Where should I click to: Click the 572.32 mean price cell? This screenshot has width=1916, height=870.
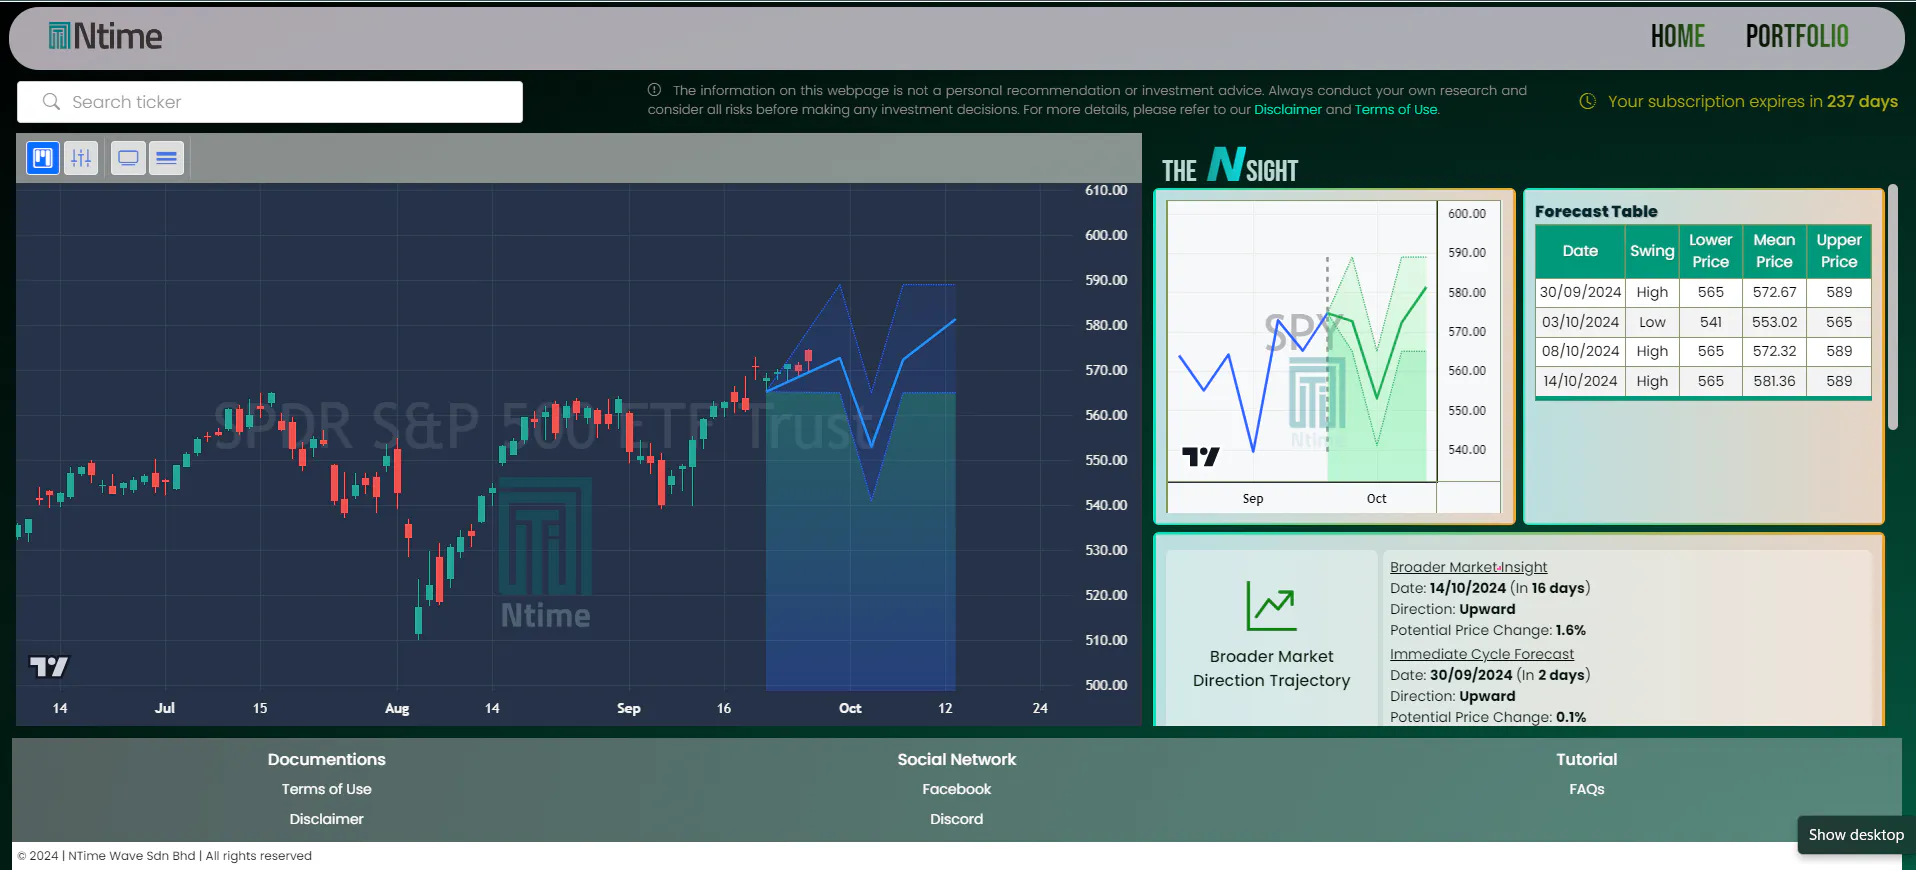coord(1774,351)
